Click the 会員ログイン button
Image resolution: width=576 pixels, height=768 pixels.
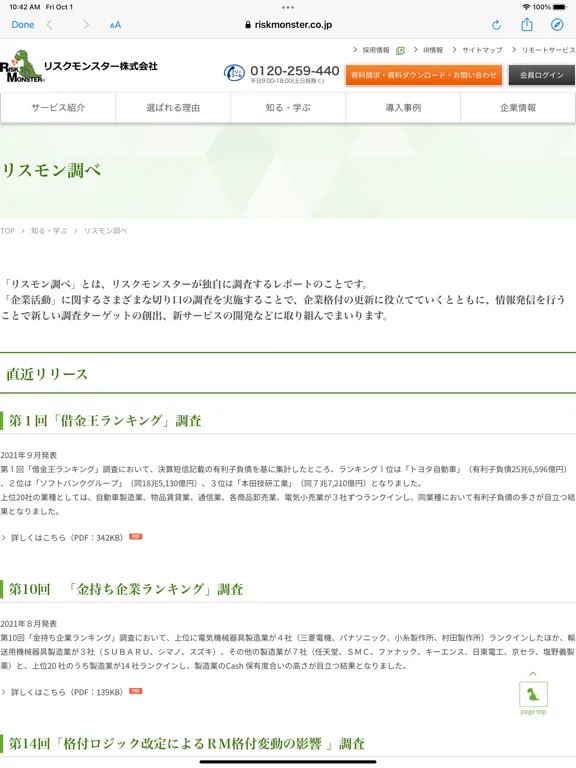542,75
